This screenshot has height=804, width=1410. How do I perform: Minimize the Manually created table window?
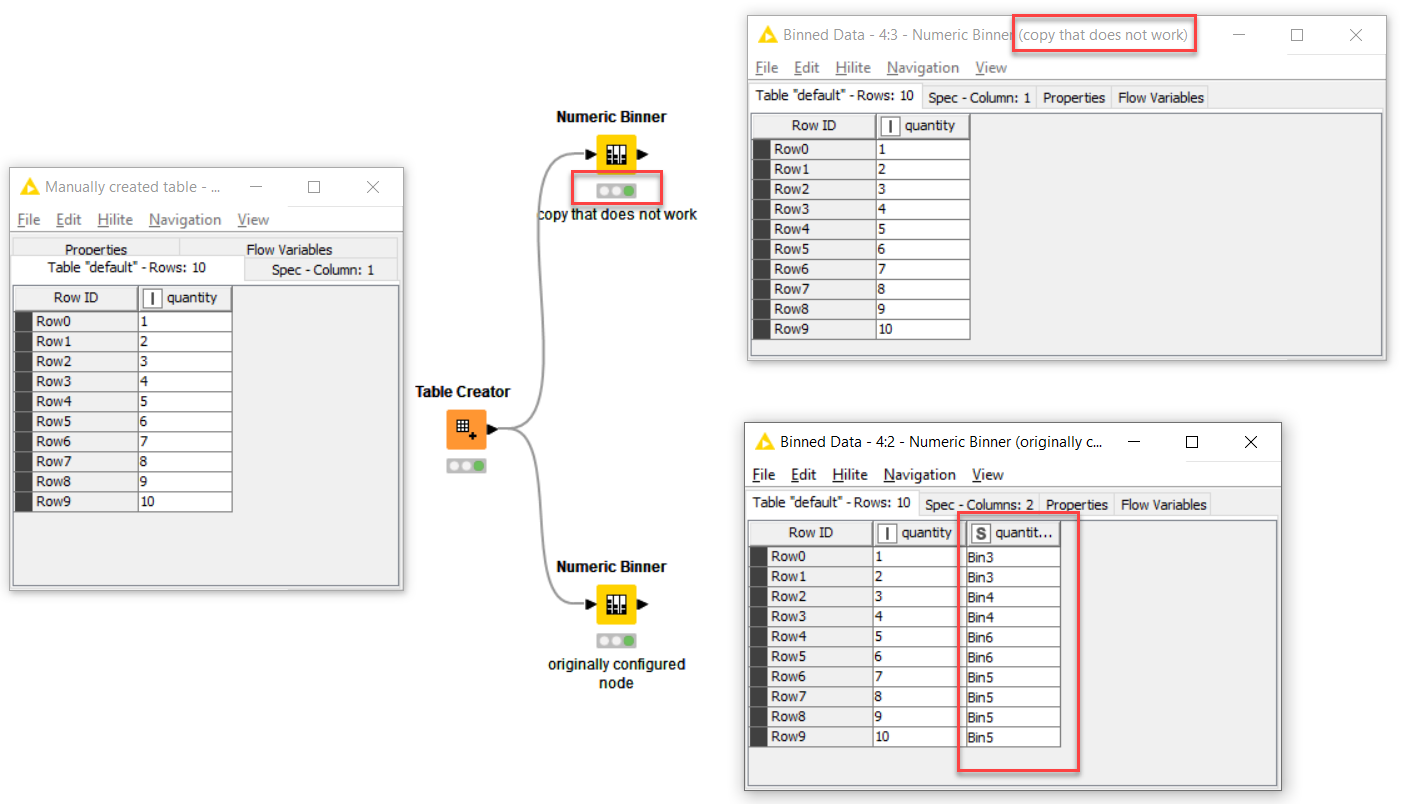[x=256, y=187]
